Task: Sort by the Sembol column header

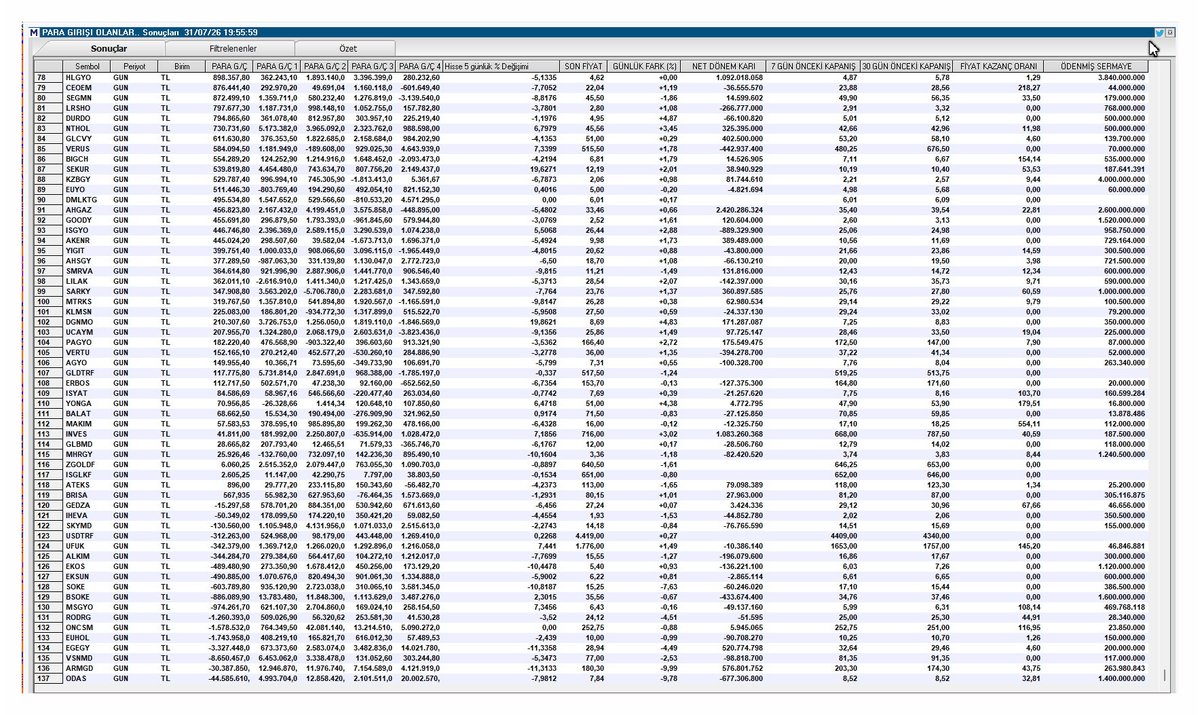Action: point(86,66)
